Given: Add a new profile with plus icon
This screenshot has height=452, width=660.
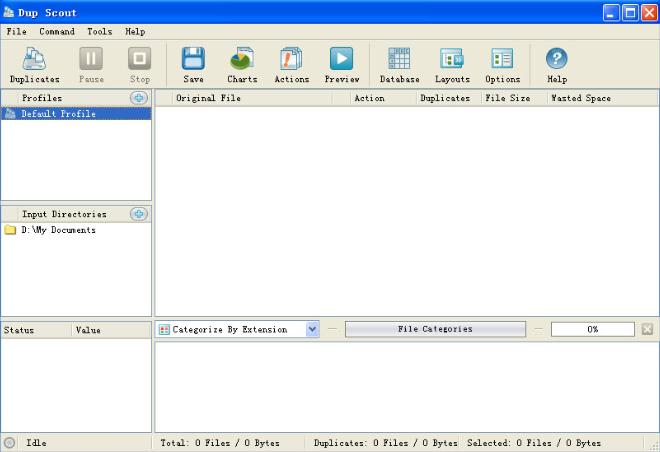Looking at the screenshot, I should tap(139, 98).
